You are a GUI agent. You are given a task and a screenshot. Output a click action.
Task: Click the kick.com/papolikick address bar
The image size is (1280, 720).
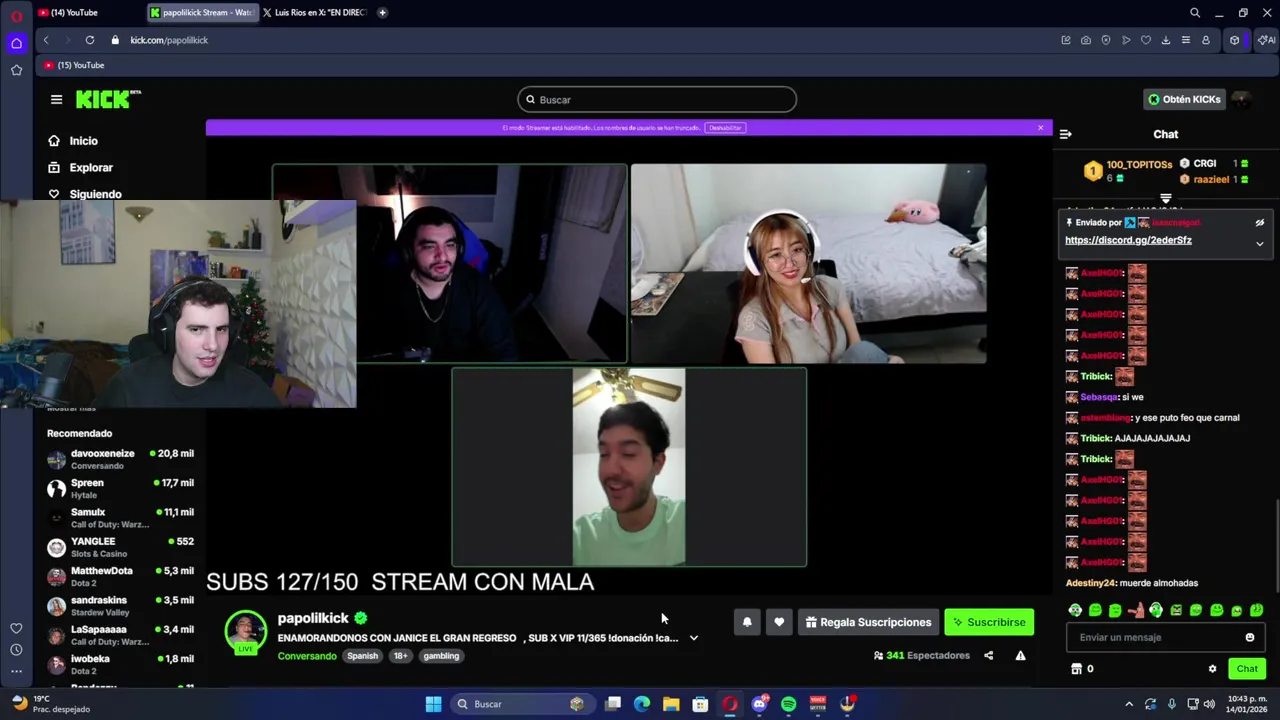click(x=169, y=40)
